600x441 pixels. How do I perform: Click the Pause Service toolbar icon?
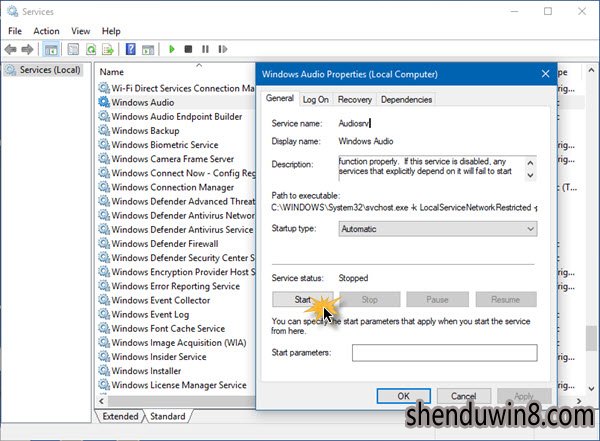[x=205, y=49]
